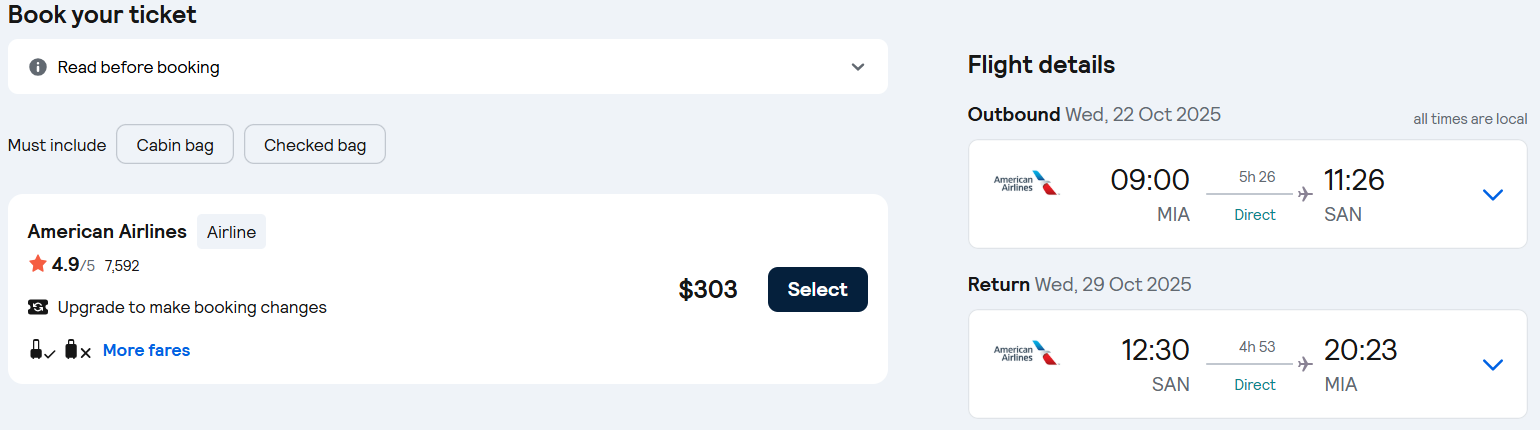The height and width of the screenshot is (430, 1540).
Task: Click the outbound American Airlines logo
Action: point(1026,183)
